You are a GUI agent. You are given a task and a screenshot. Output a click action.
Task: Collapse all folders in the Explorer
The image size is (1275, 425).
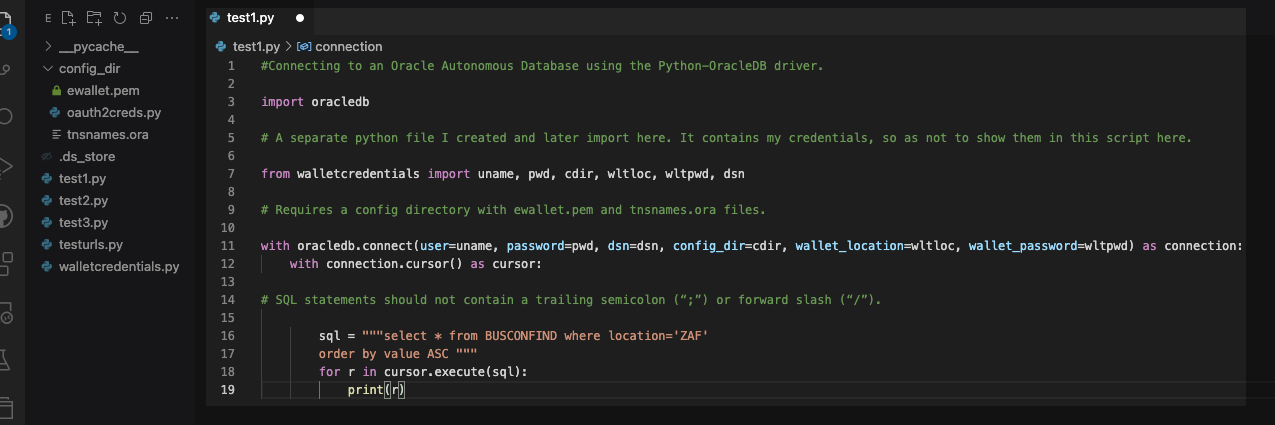(x=146, y=17)
